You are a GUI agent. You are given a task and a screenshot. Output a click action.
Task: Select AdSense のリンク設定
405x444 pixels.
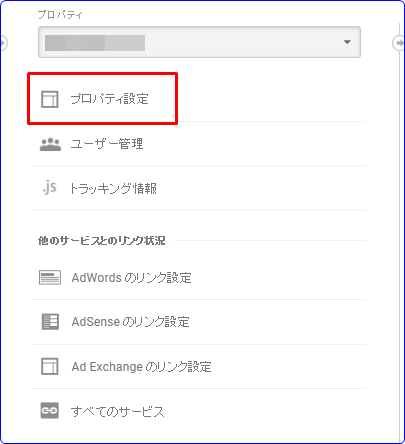pyautogui.click(x=199, y=322)
